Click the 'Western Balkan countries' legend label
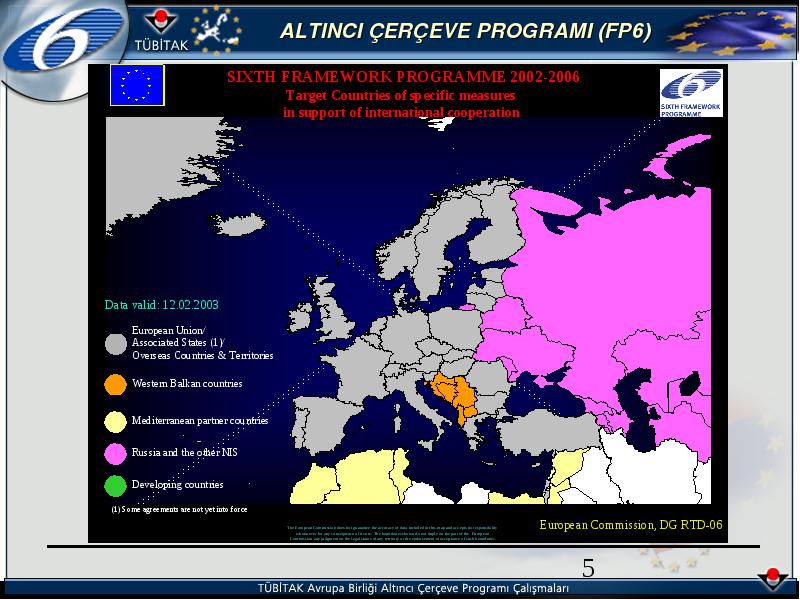This screenshot has width=800, height=600. click(x=187, y=383)
